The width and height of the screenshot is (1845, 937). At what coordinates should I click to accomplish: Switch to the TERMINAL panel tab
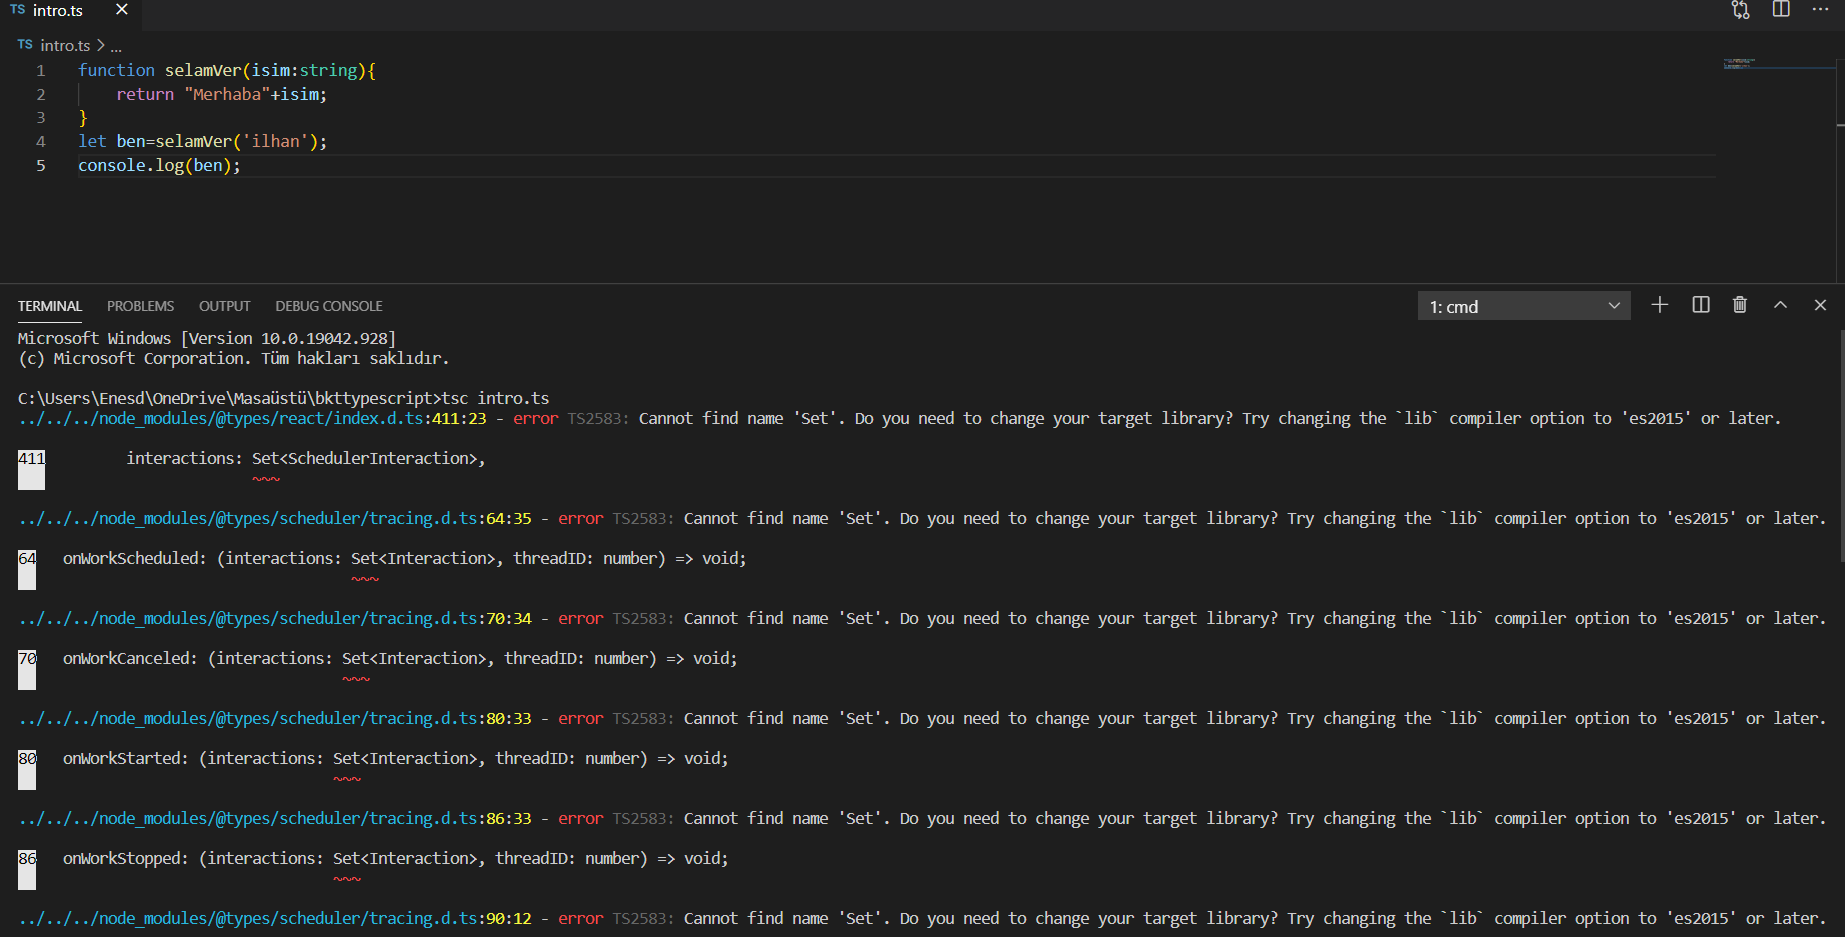[50, 306]
